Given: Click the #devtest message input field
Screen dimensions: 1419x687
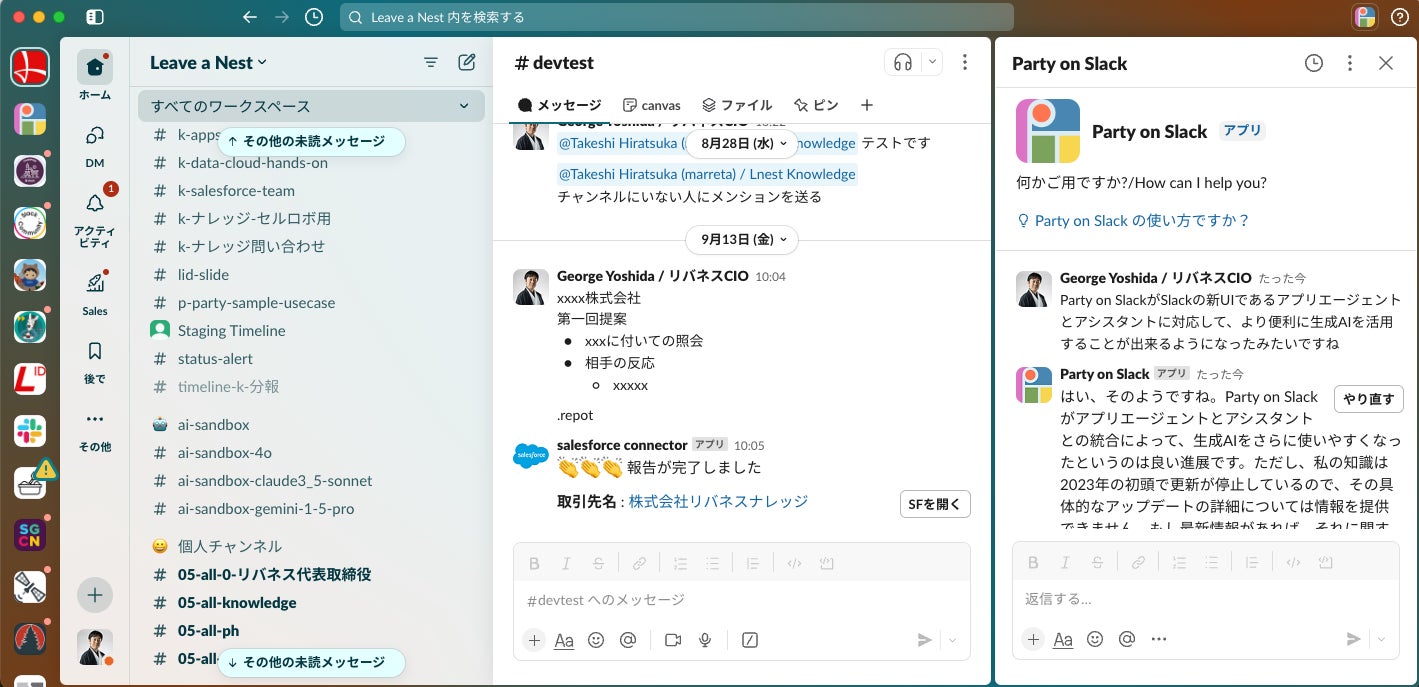Looking at the screenshot, I should [x=742, y=600].
